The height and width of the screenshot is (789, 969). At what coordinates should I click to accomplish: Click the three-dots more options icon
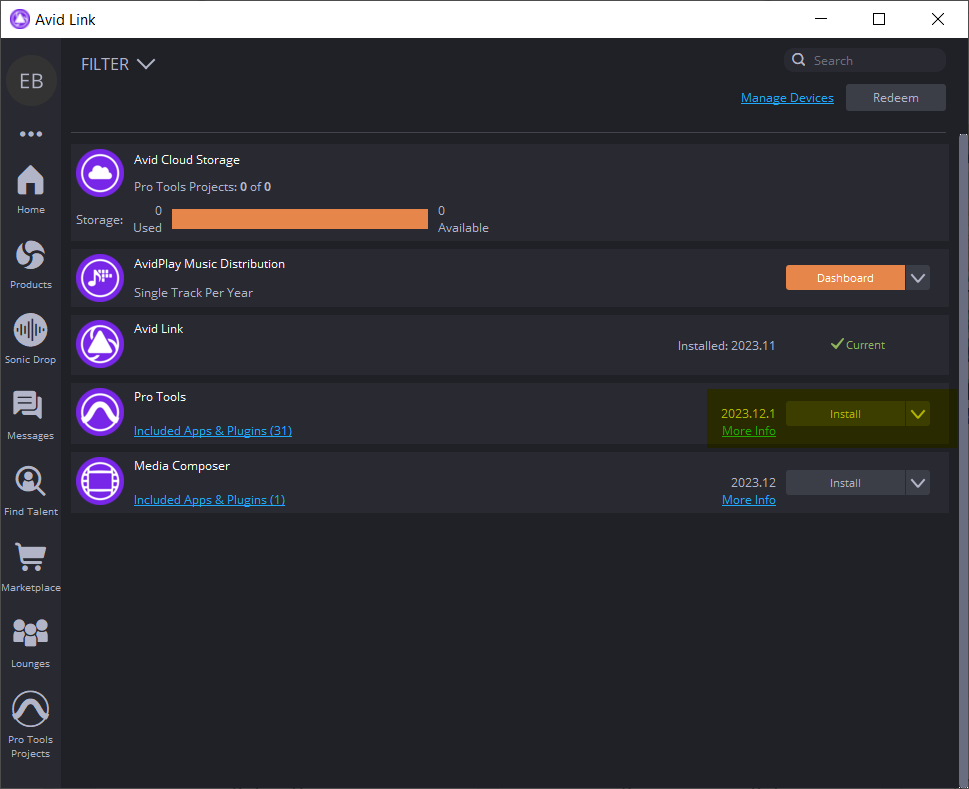pyautogui.click(x=31, y=134)
